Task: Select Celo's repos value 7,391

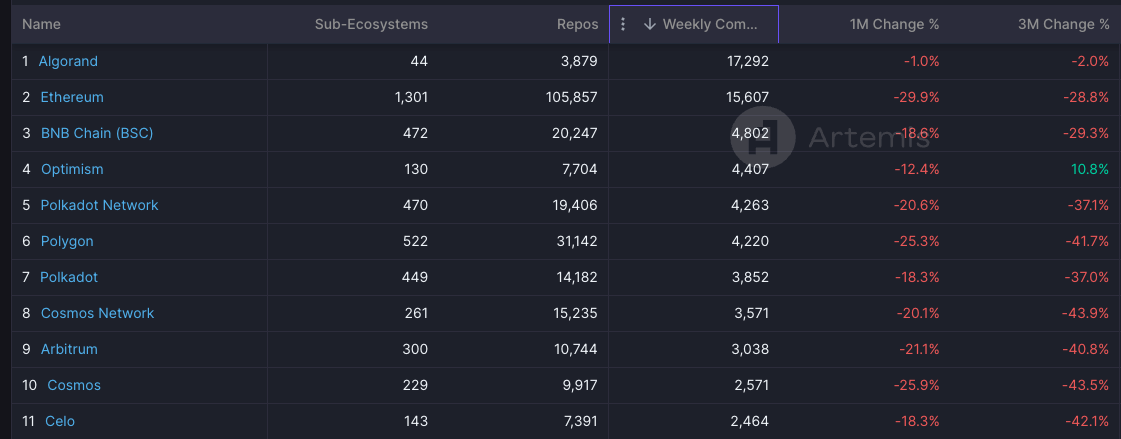Action: [579, 422]
